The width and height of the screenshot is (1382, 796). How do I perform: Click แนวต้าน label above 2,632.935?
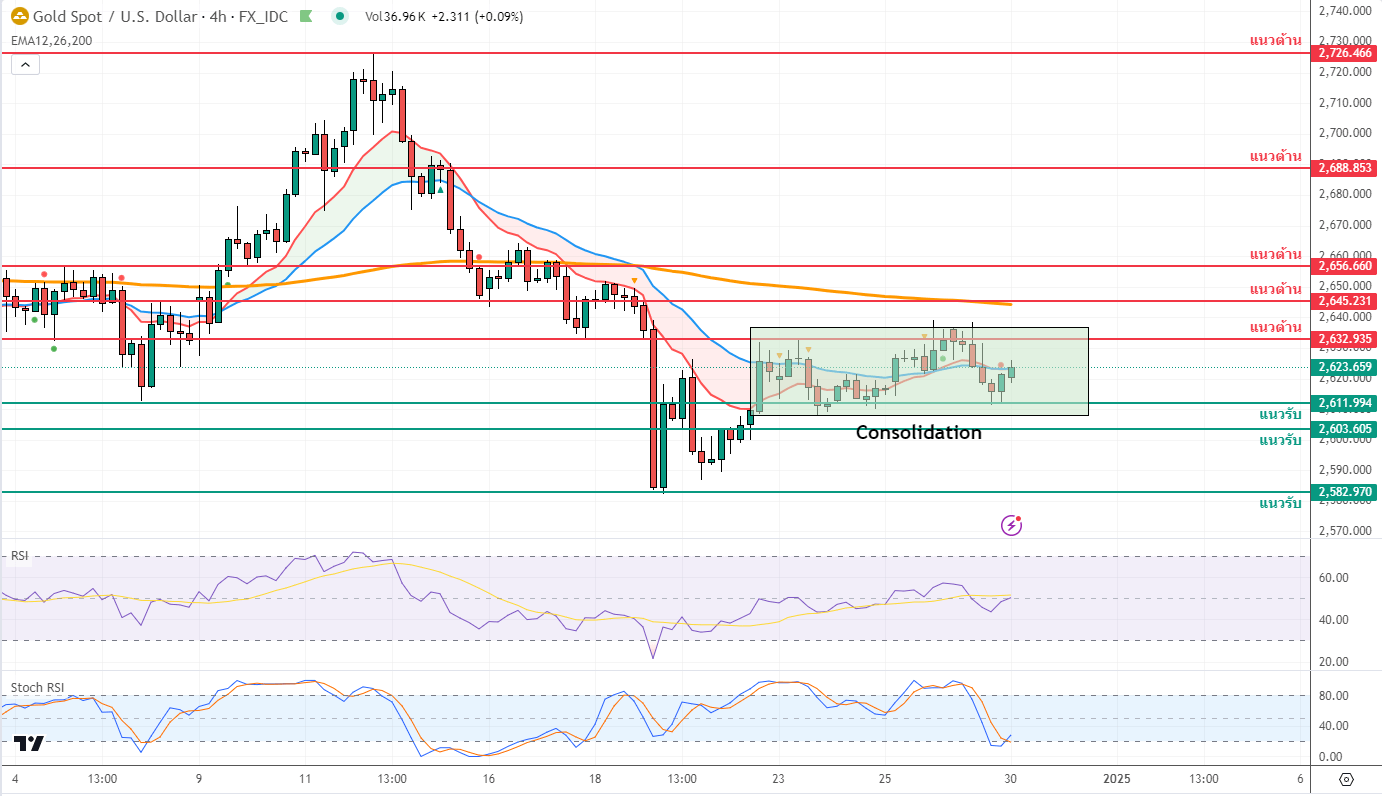1275,327
